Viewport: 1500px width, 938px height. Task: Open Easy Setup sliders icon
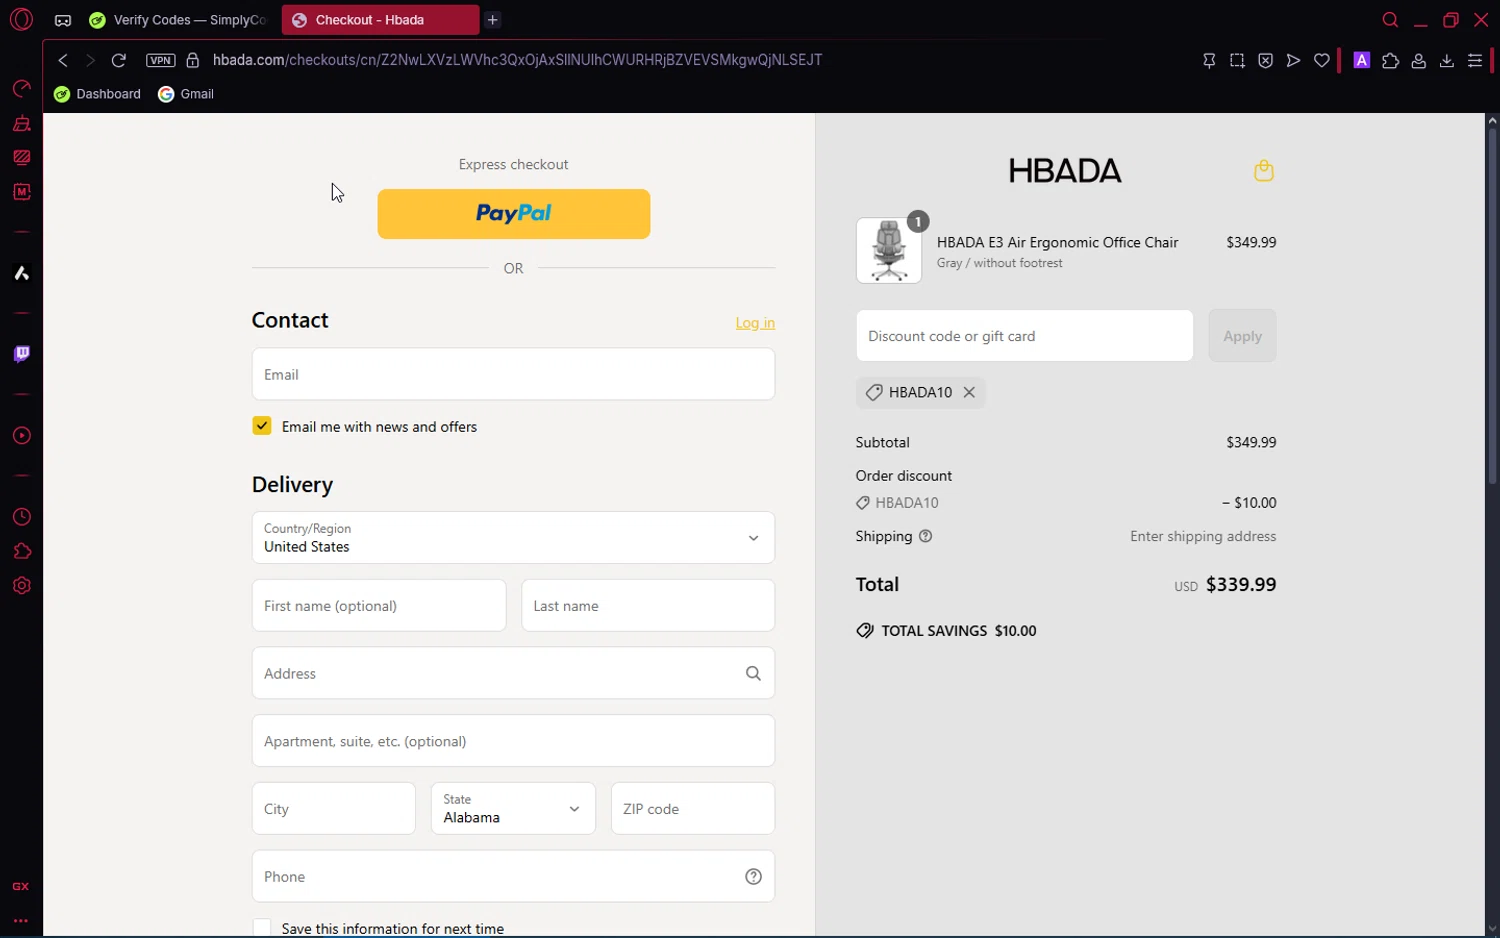(1475, 61)
